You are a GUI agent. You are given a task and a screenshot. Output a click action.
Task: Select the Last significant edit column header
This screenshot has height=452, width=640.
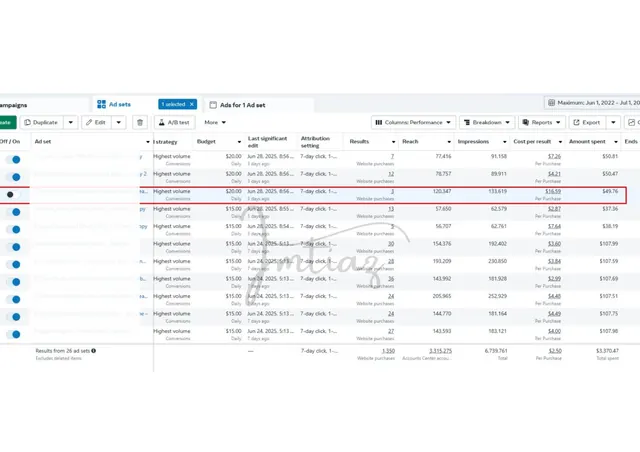[267, 142]
